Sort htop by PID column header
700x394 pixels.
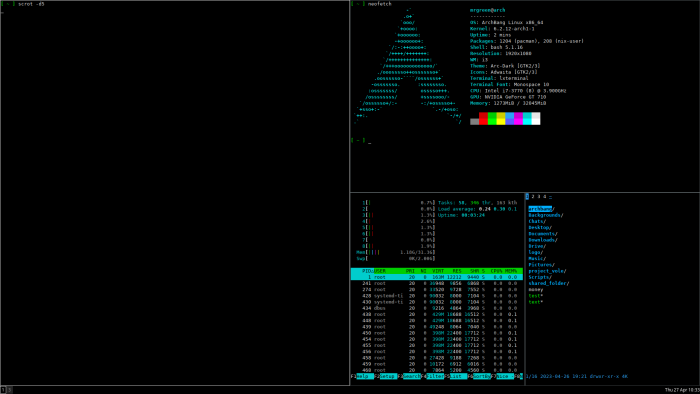[367, 271]
